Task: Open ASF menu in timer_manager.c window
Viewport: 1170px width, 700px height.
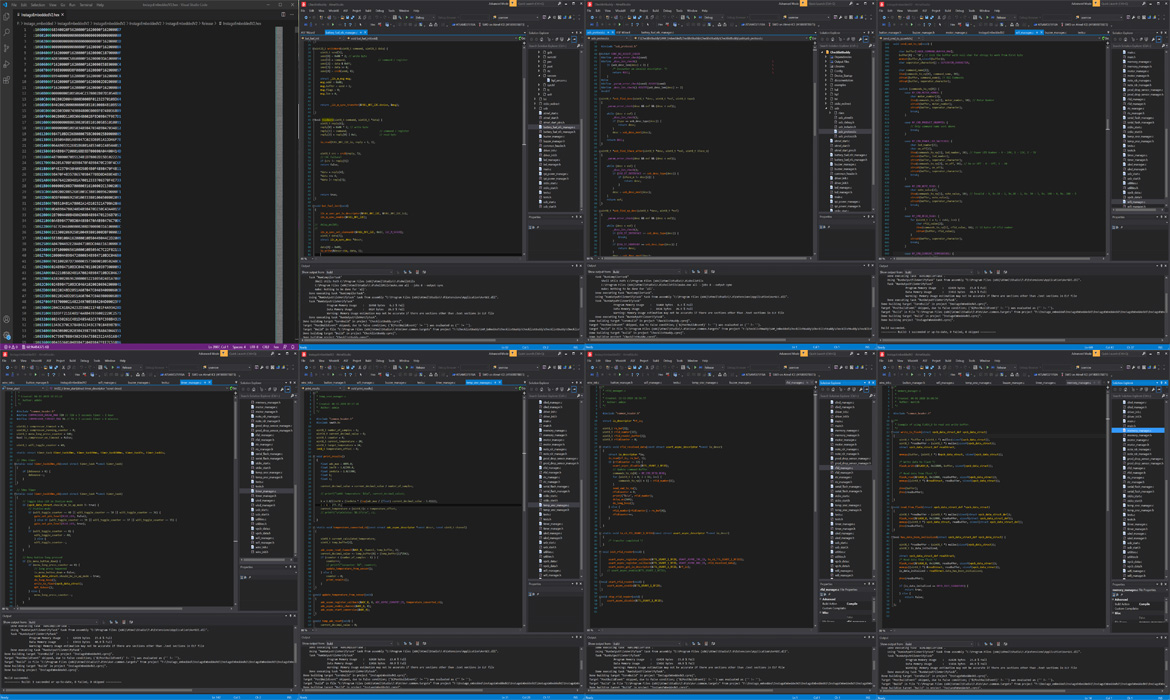Action: (49, 360)
